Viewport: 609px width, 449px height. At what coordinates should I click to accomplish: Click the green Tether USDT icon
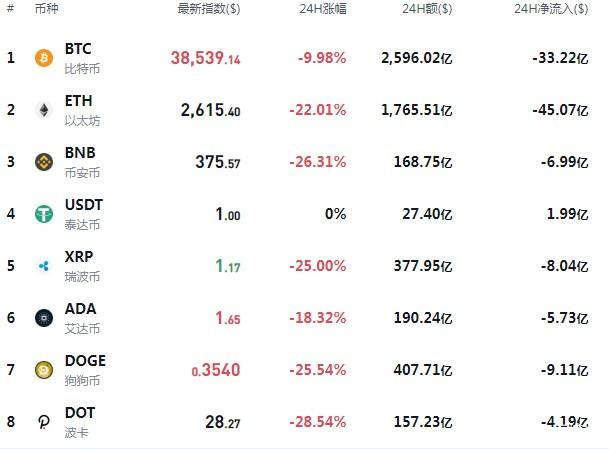[44, 214]
